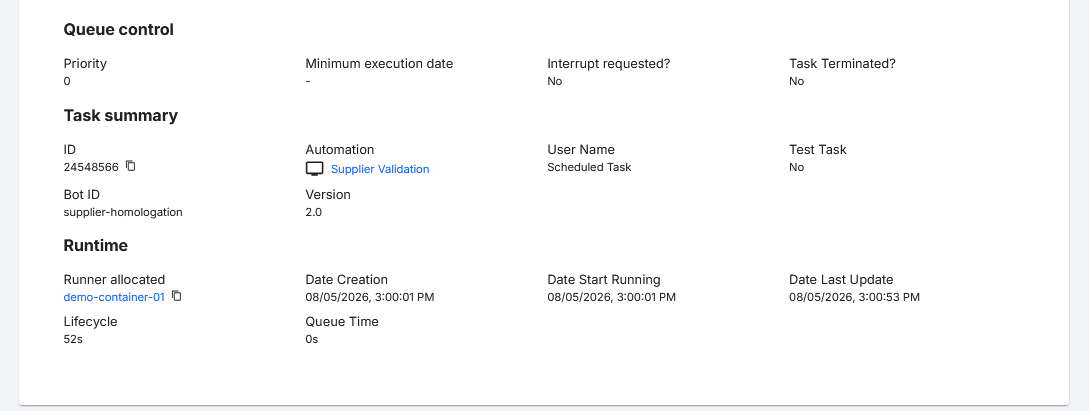Click the Queue control heading
The image size is (1089, 411).
pyautogui.click(x=119, y=29)
